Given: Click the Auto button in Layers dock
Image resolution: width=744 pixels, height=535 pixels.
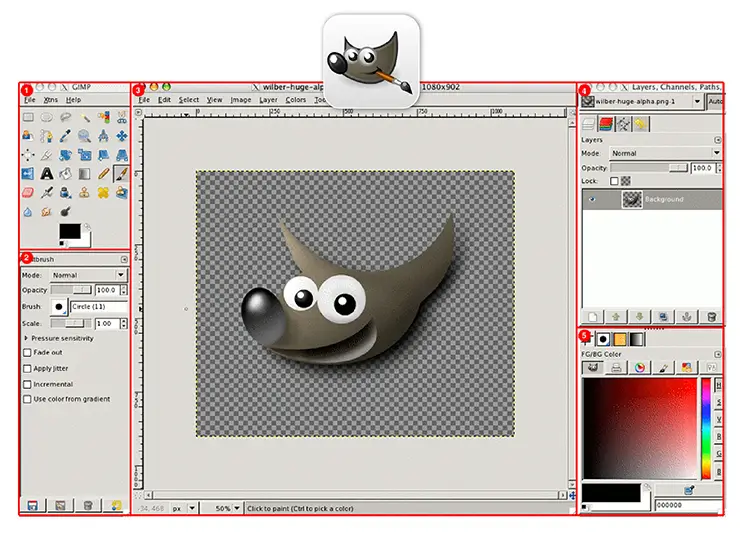Looking at the screenshot, I should (x=714, y=102).
